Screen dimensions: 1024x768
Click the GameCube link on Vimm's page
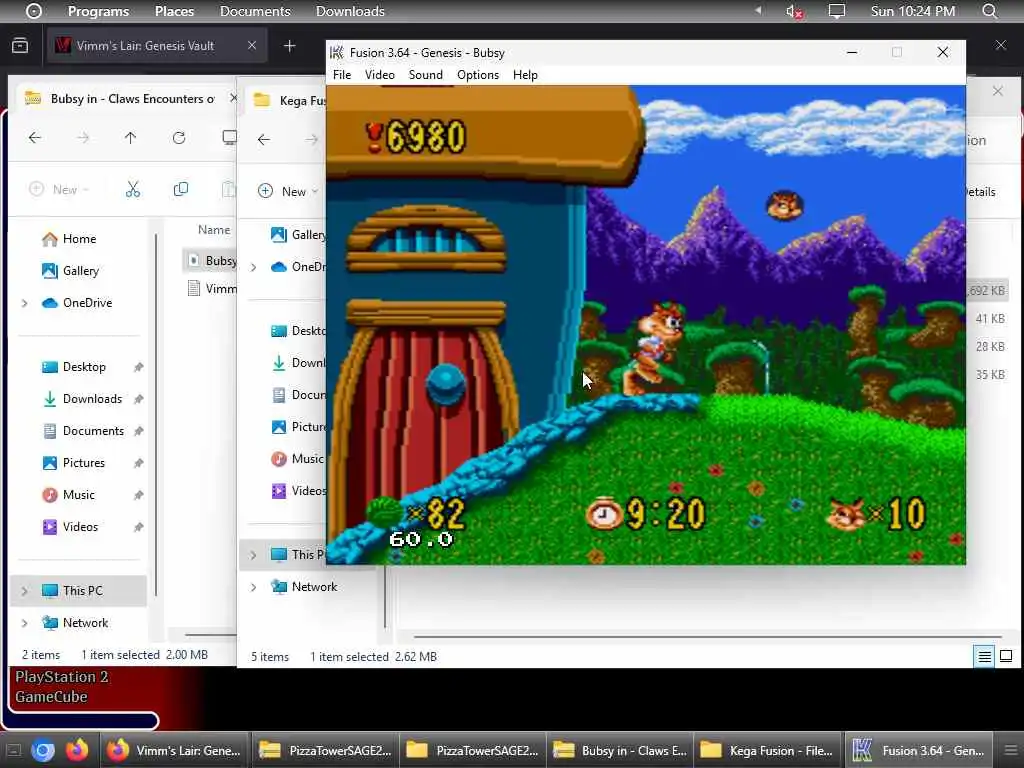[52, 697]
